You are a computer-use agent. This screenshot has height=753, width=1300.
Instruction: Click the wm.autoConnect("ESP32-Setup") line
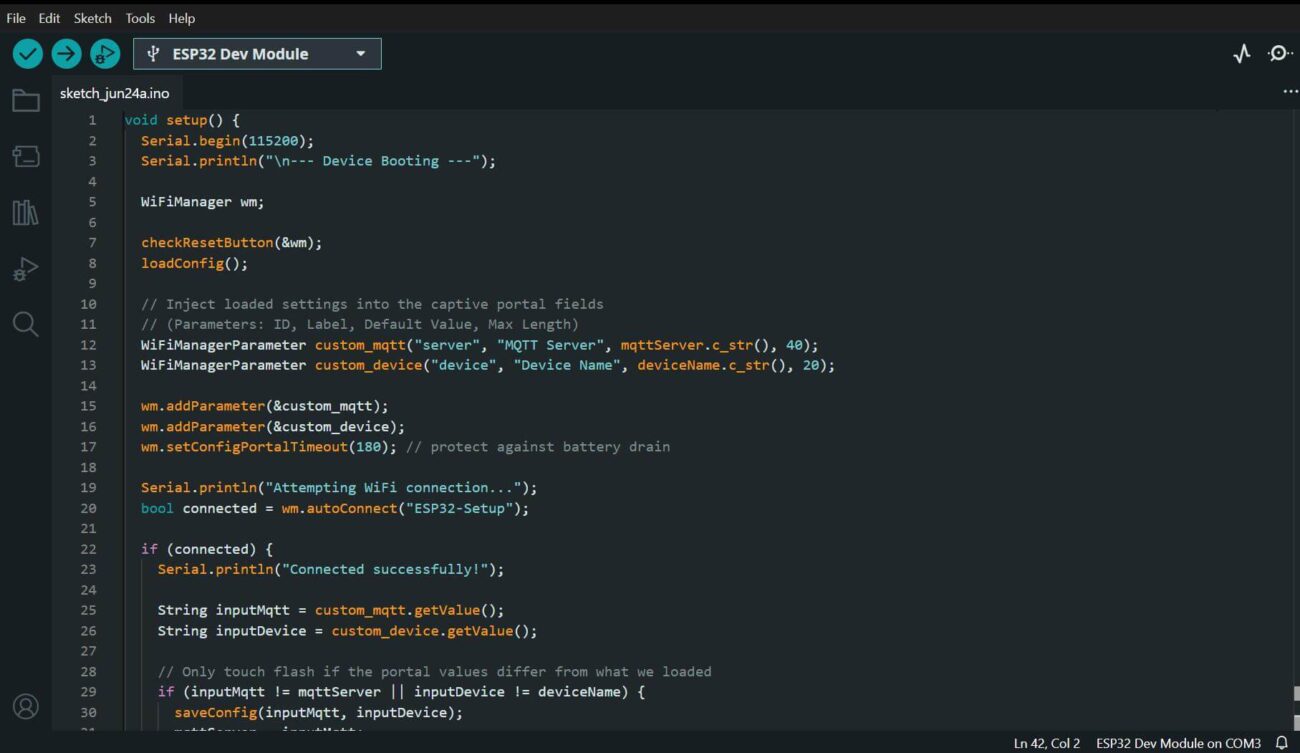pyautogui.click(x=335, y=508)
